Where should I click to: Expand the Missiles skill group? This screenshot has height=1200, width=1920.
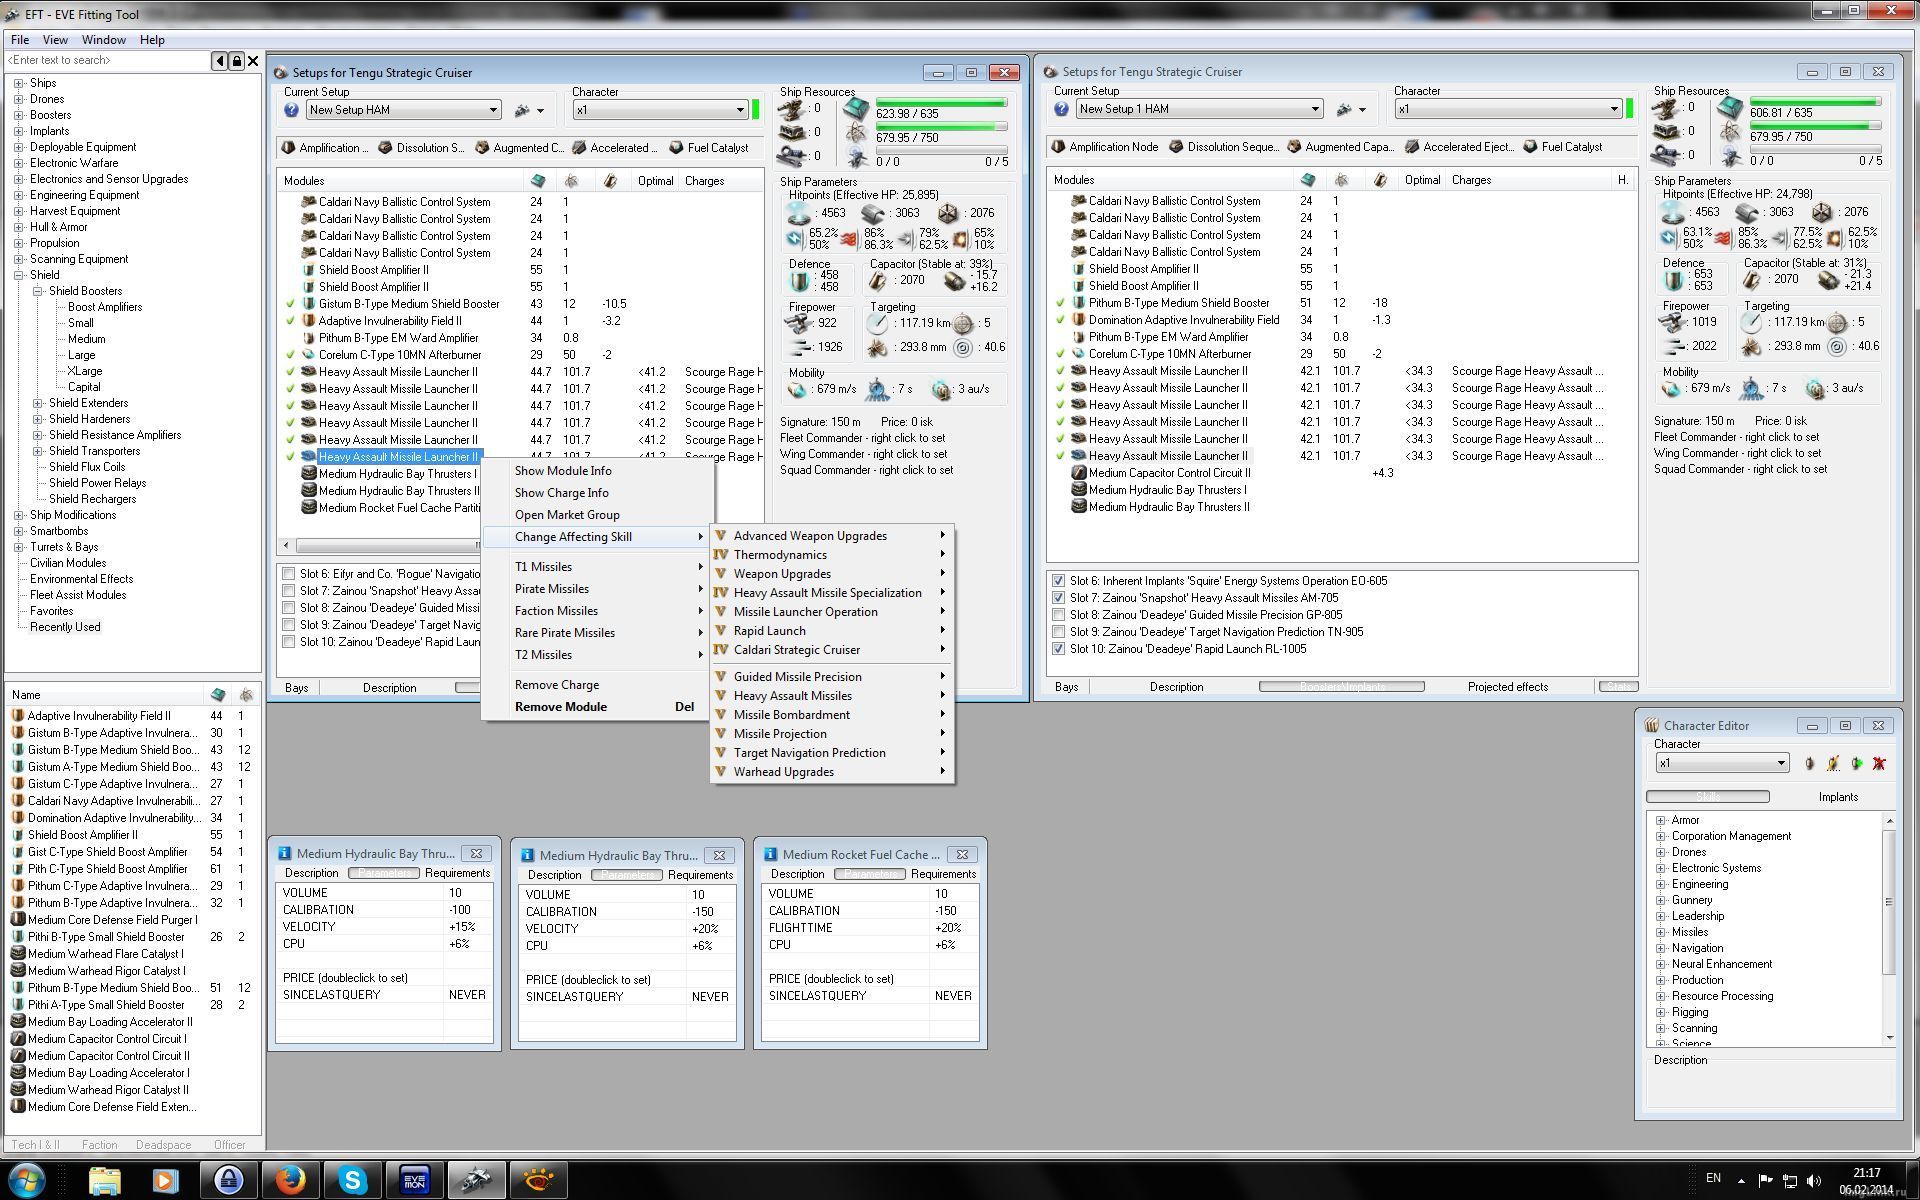click(x=1661, y=932)
